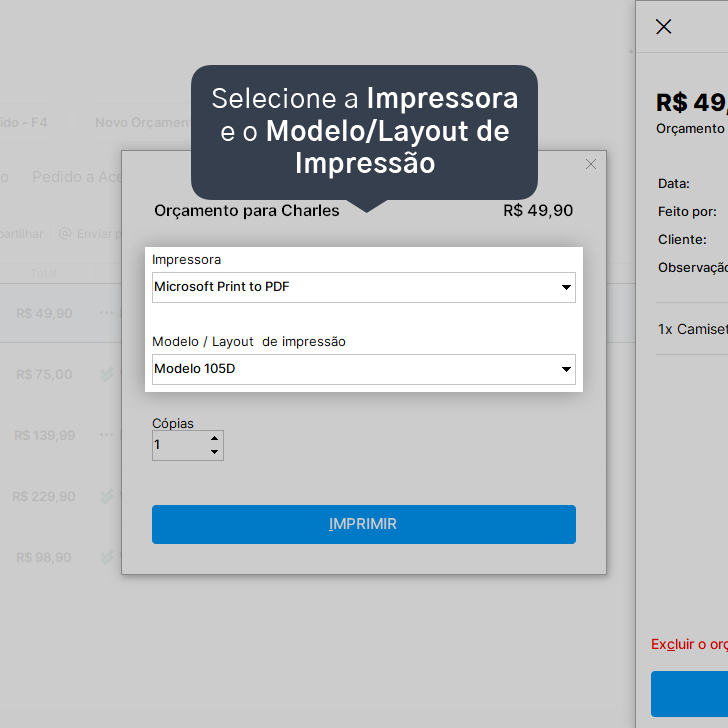Image resolution: width=728 pixels, height=728 pixels.
Task: Click the check icon on R$ 229,90 row
Action: point(107,496)
